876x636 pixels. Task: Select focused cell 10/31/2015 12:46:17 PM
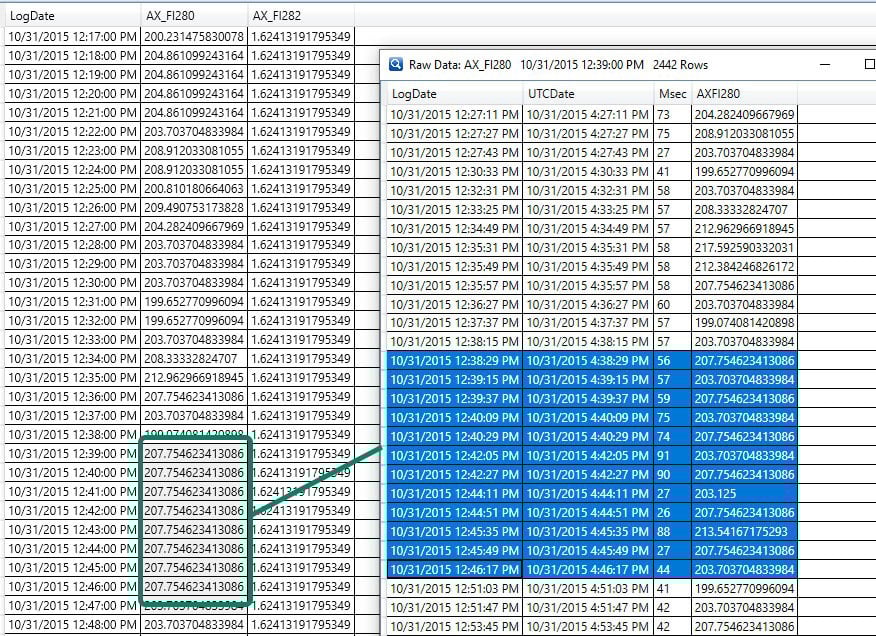pyautogui.click(x=454, y=570)
